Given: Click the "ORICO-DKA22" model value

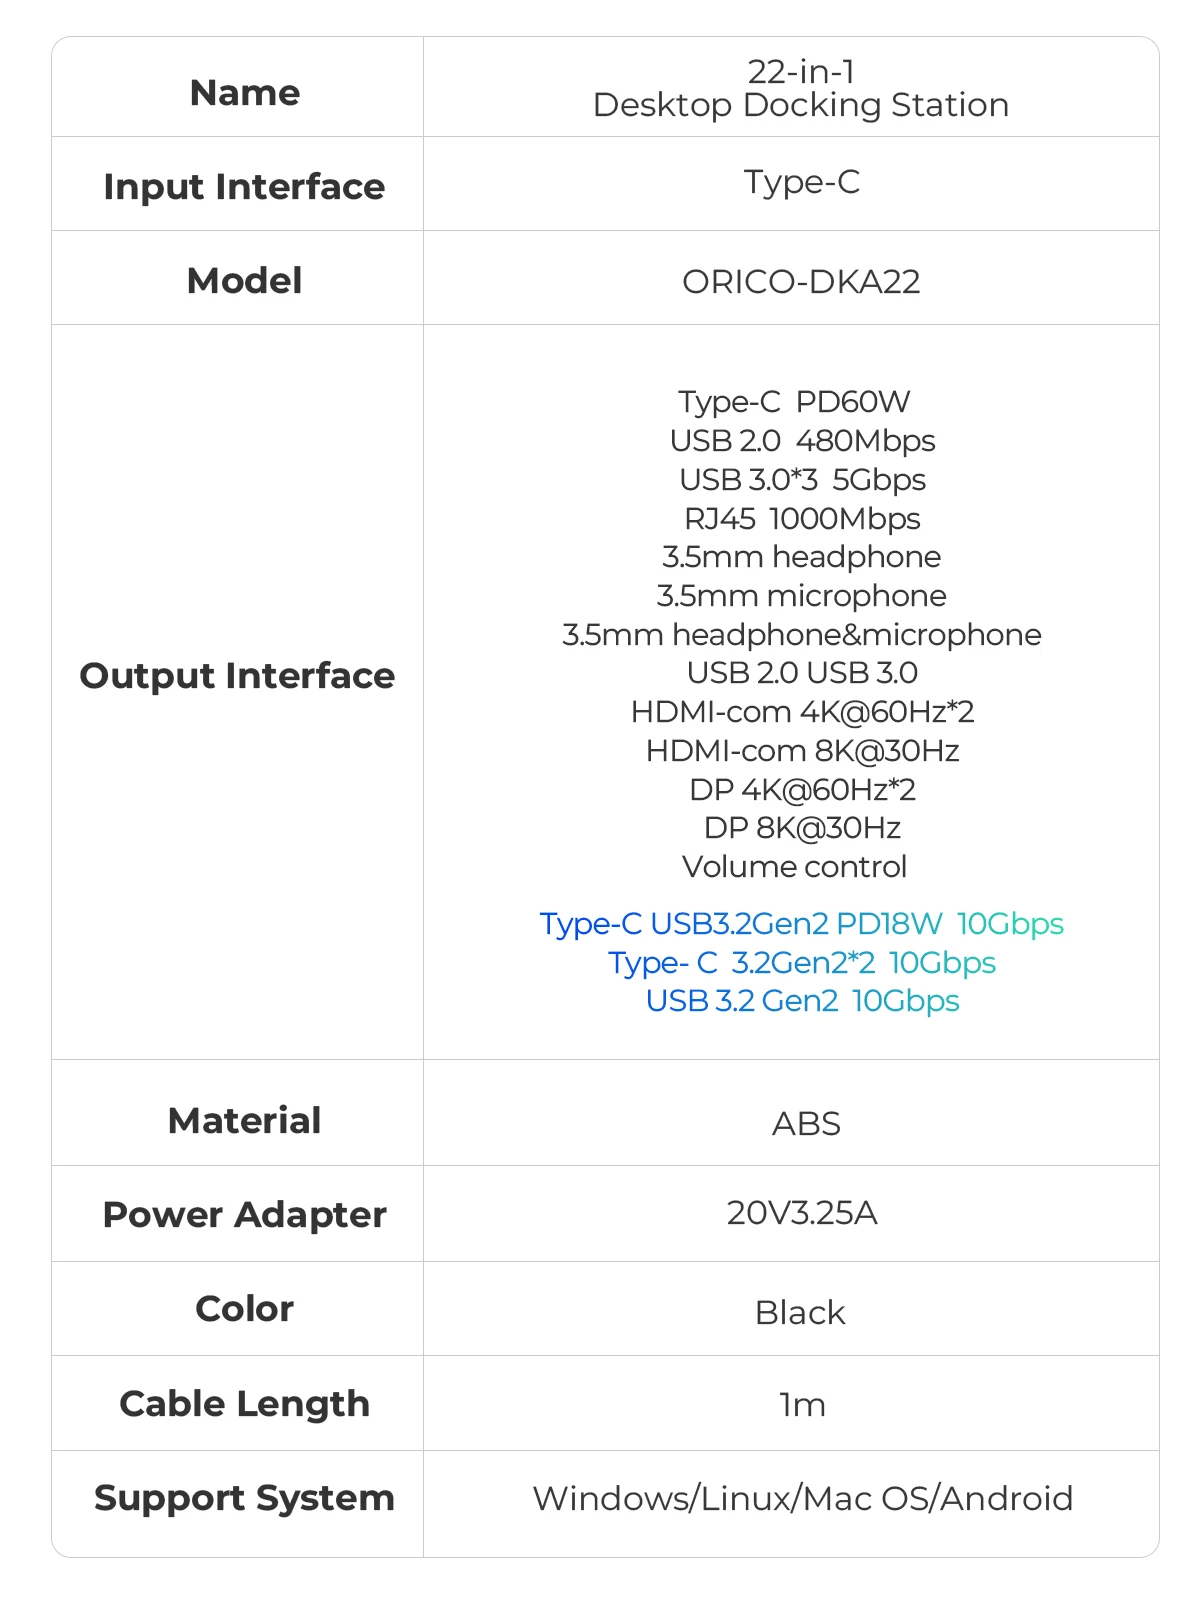Looking at the screenshot, I should pos(801,282).
